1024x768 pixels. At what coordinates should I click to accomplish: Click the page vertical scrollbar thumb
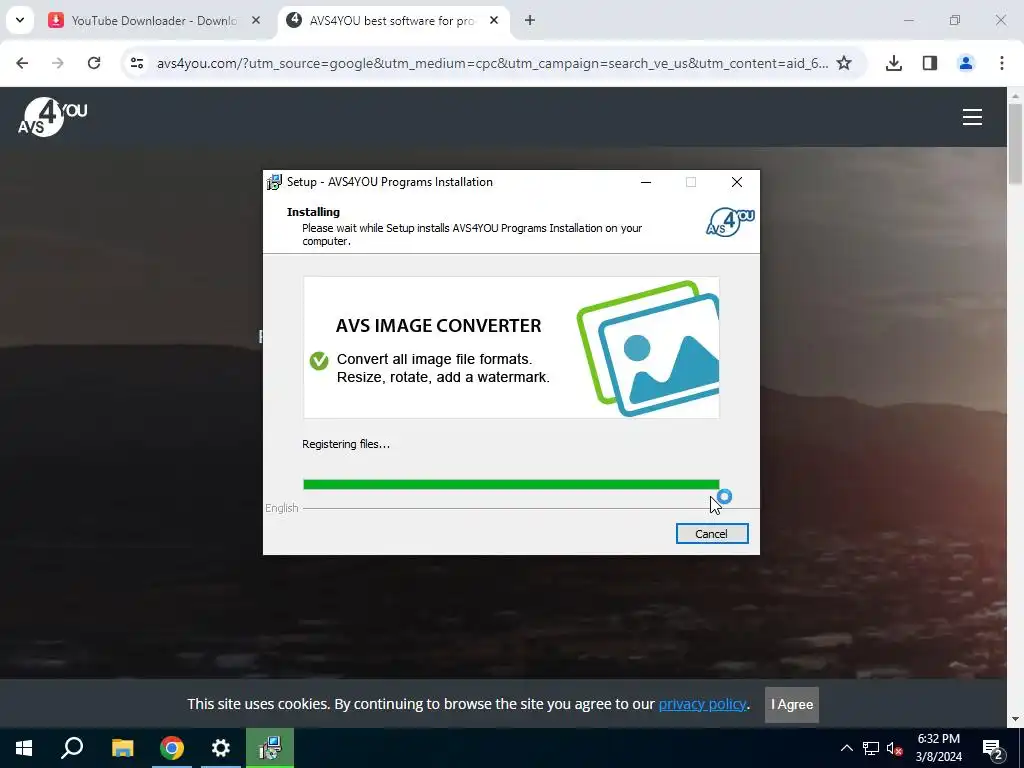click(x=1015, y=142)
